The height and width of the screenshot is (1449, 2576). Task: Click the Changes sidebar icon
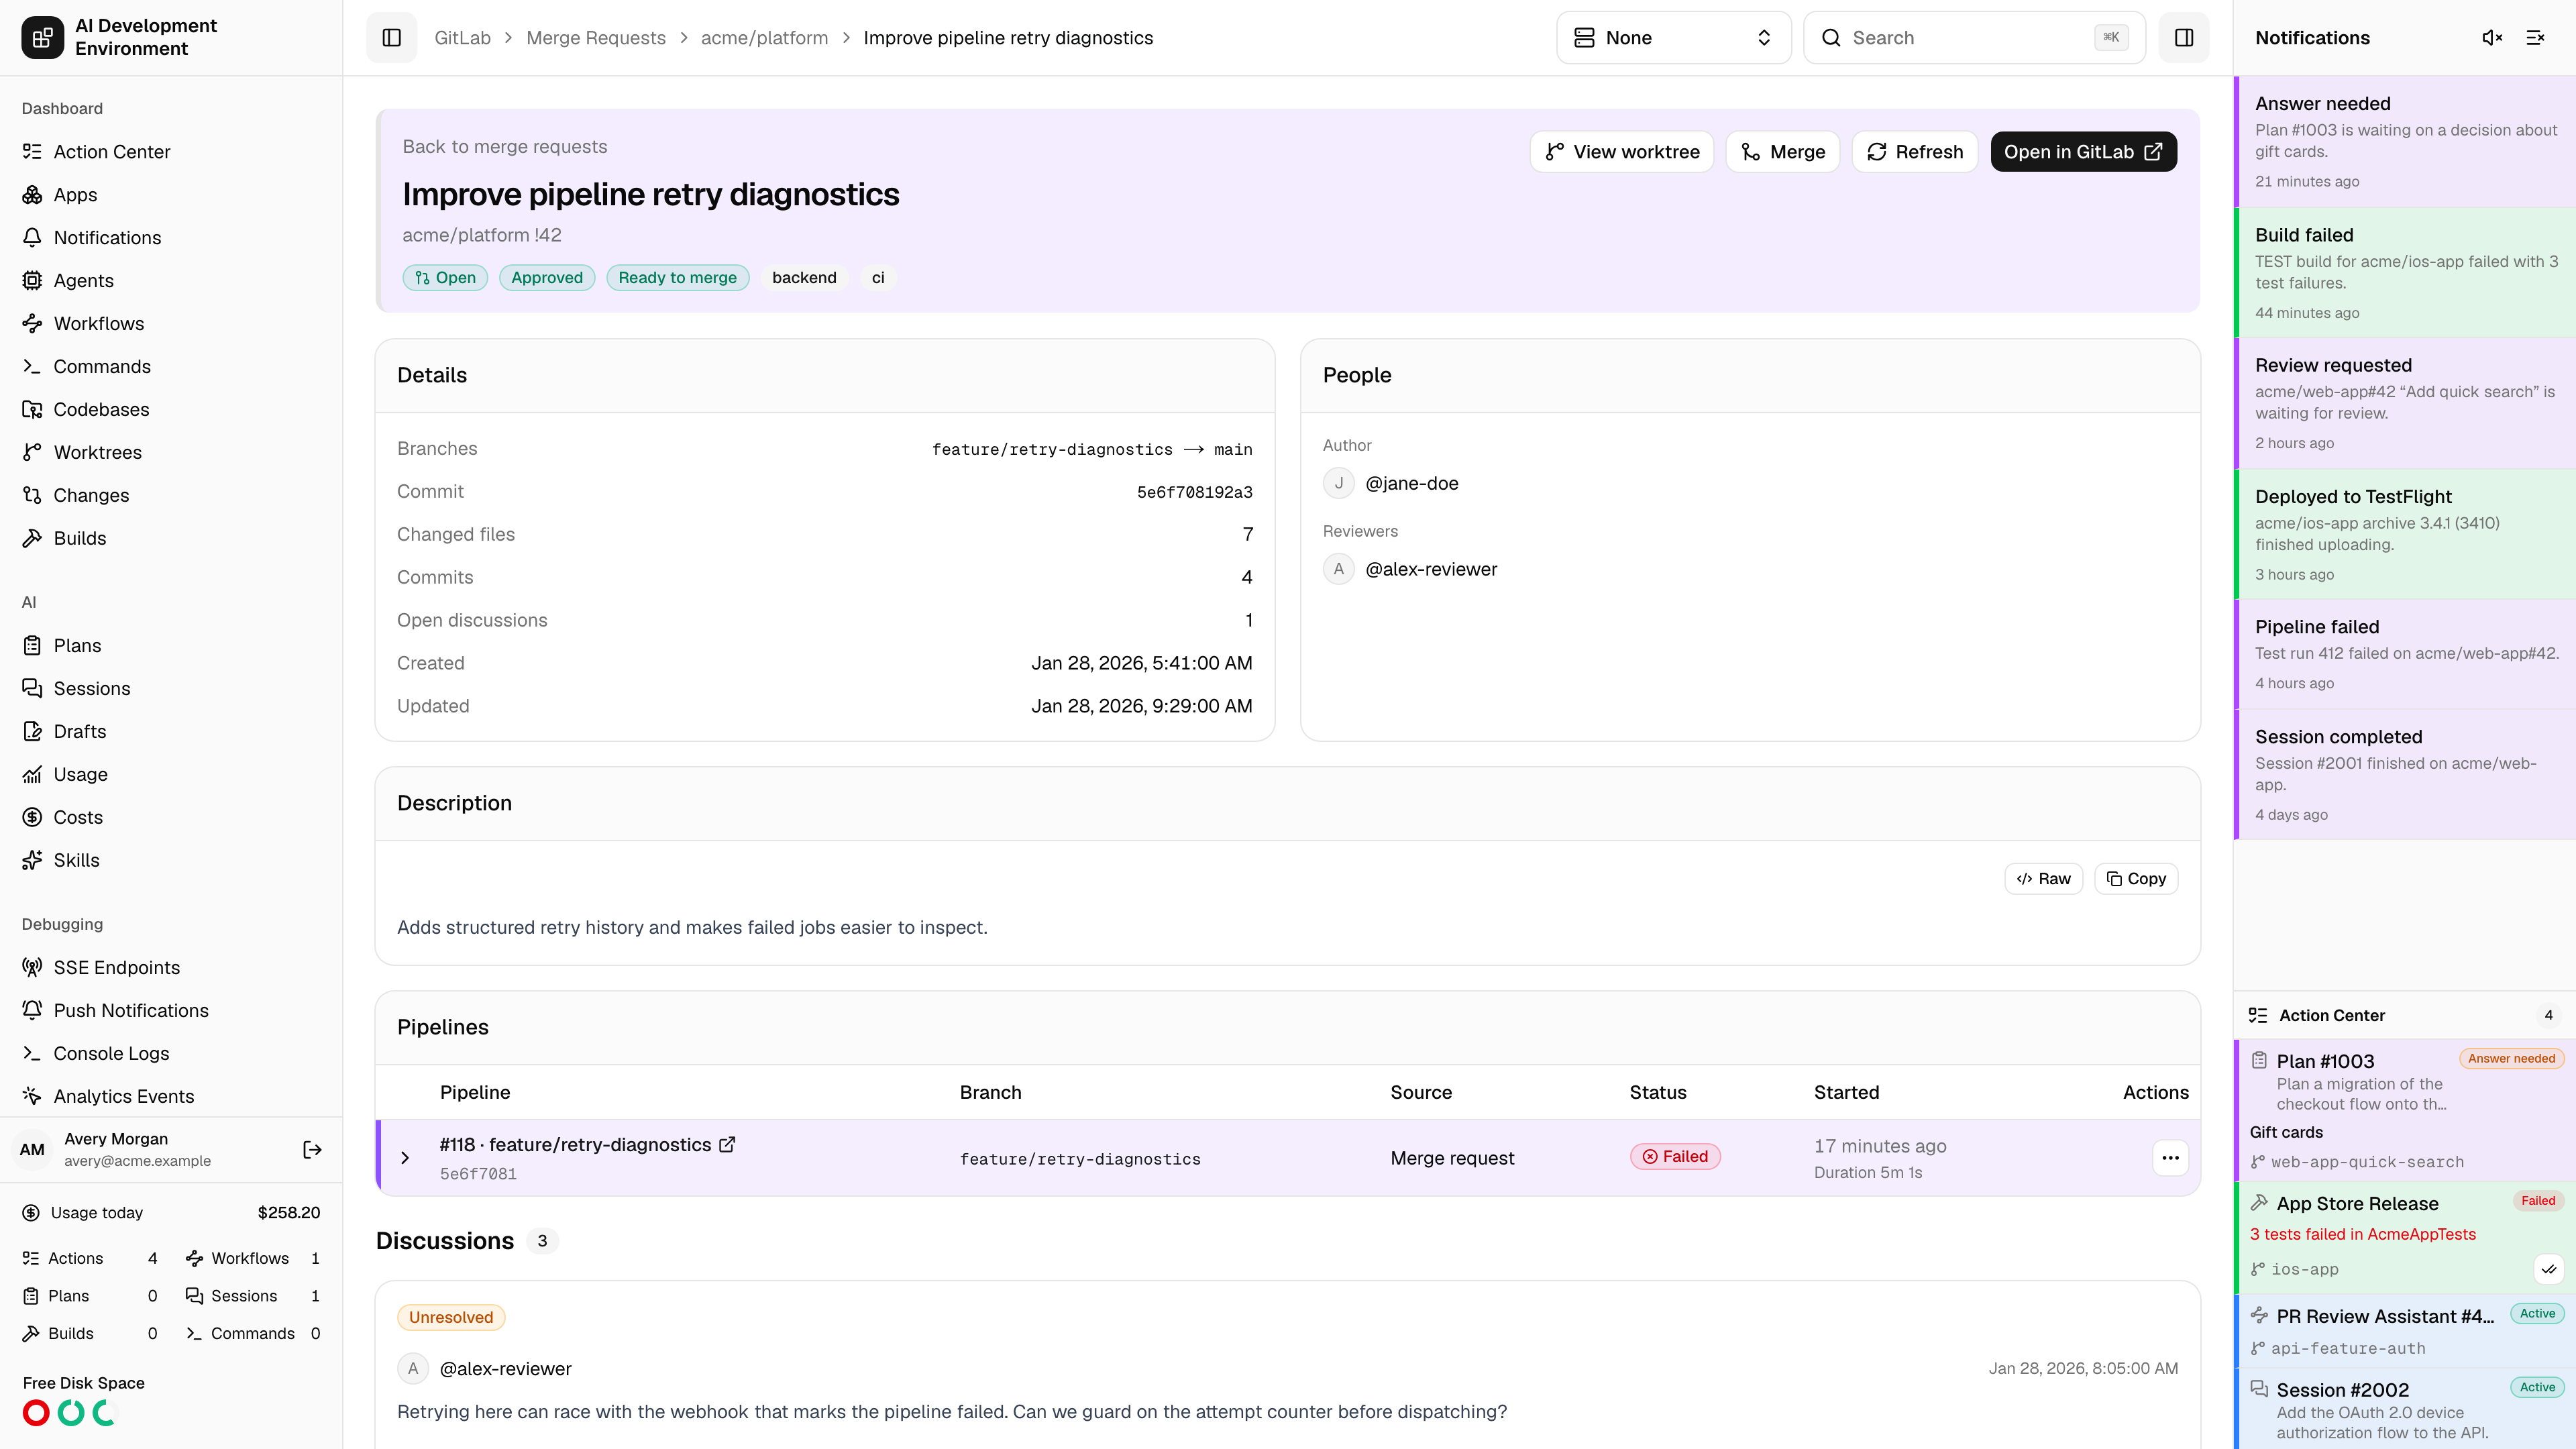point(32,496)
